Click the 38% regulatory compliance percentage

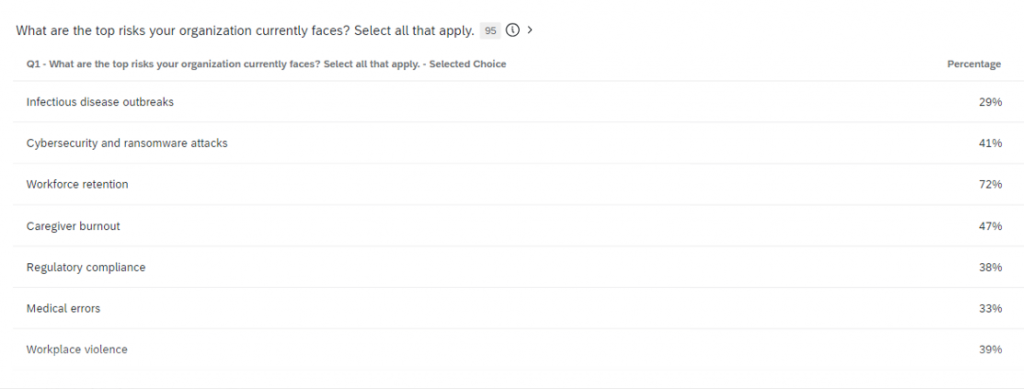990,267
